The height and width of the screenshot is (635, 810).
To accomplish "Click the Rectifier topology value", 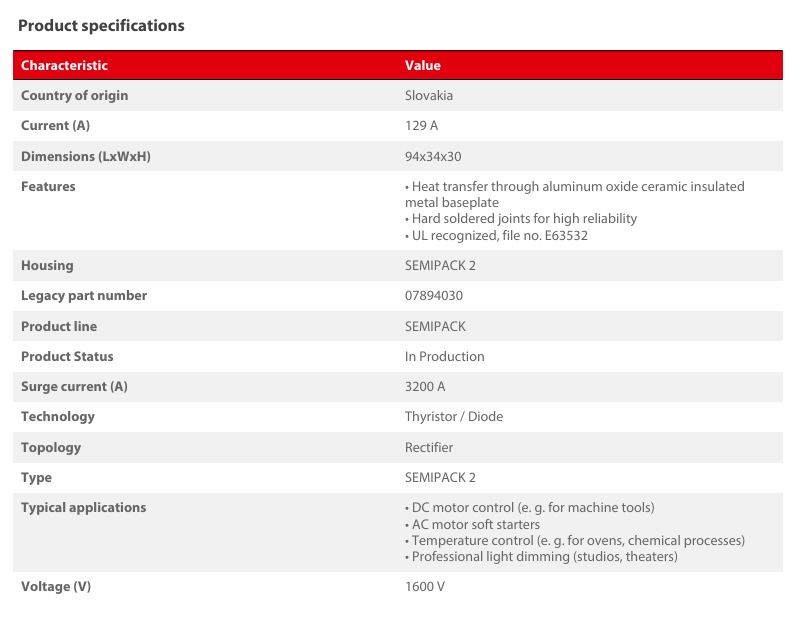I will point(429,447).
